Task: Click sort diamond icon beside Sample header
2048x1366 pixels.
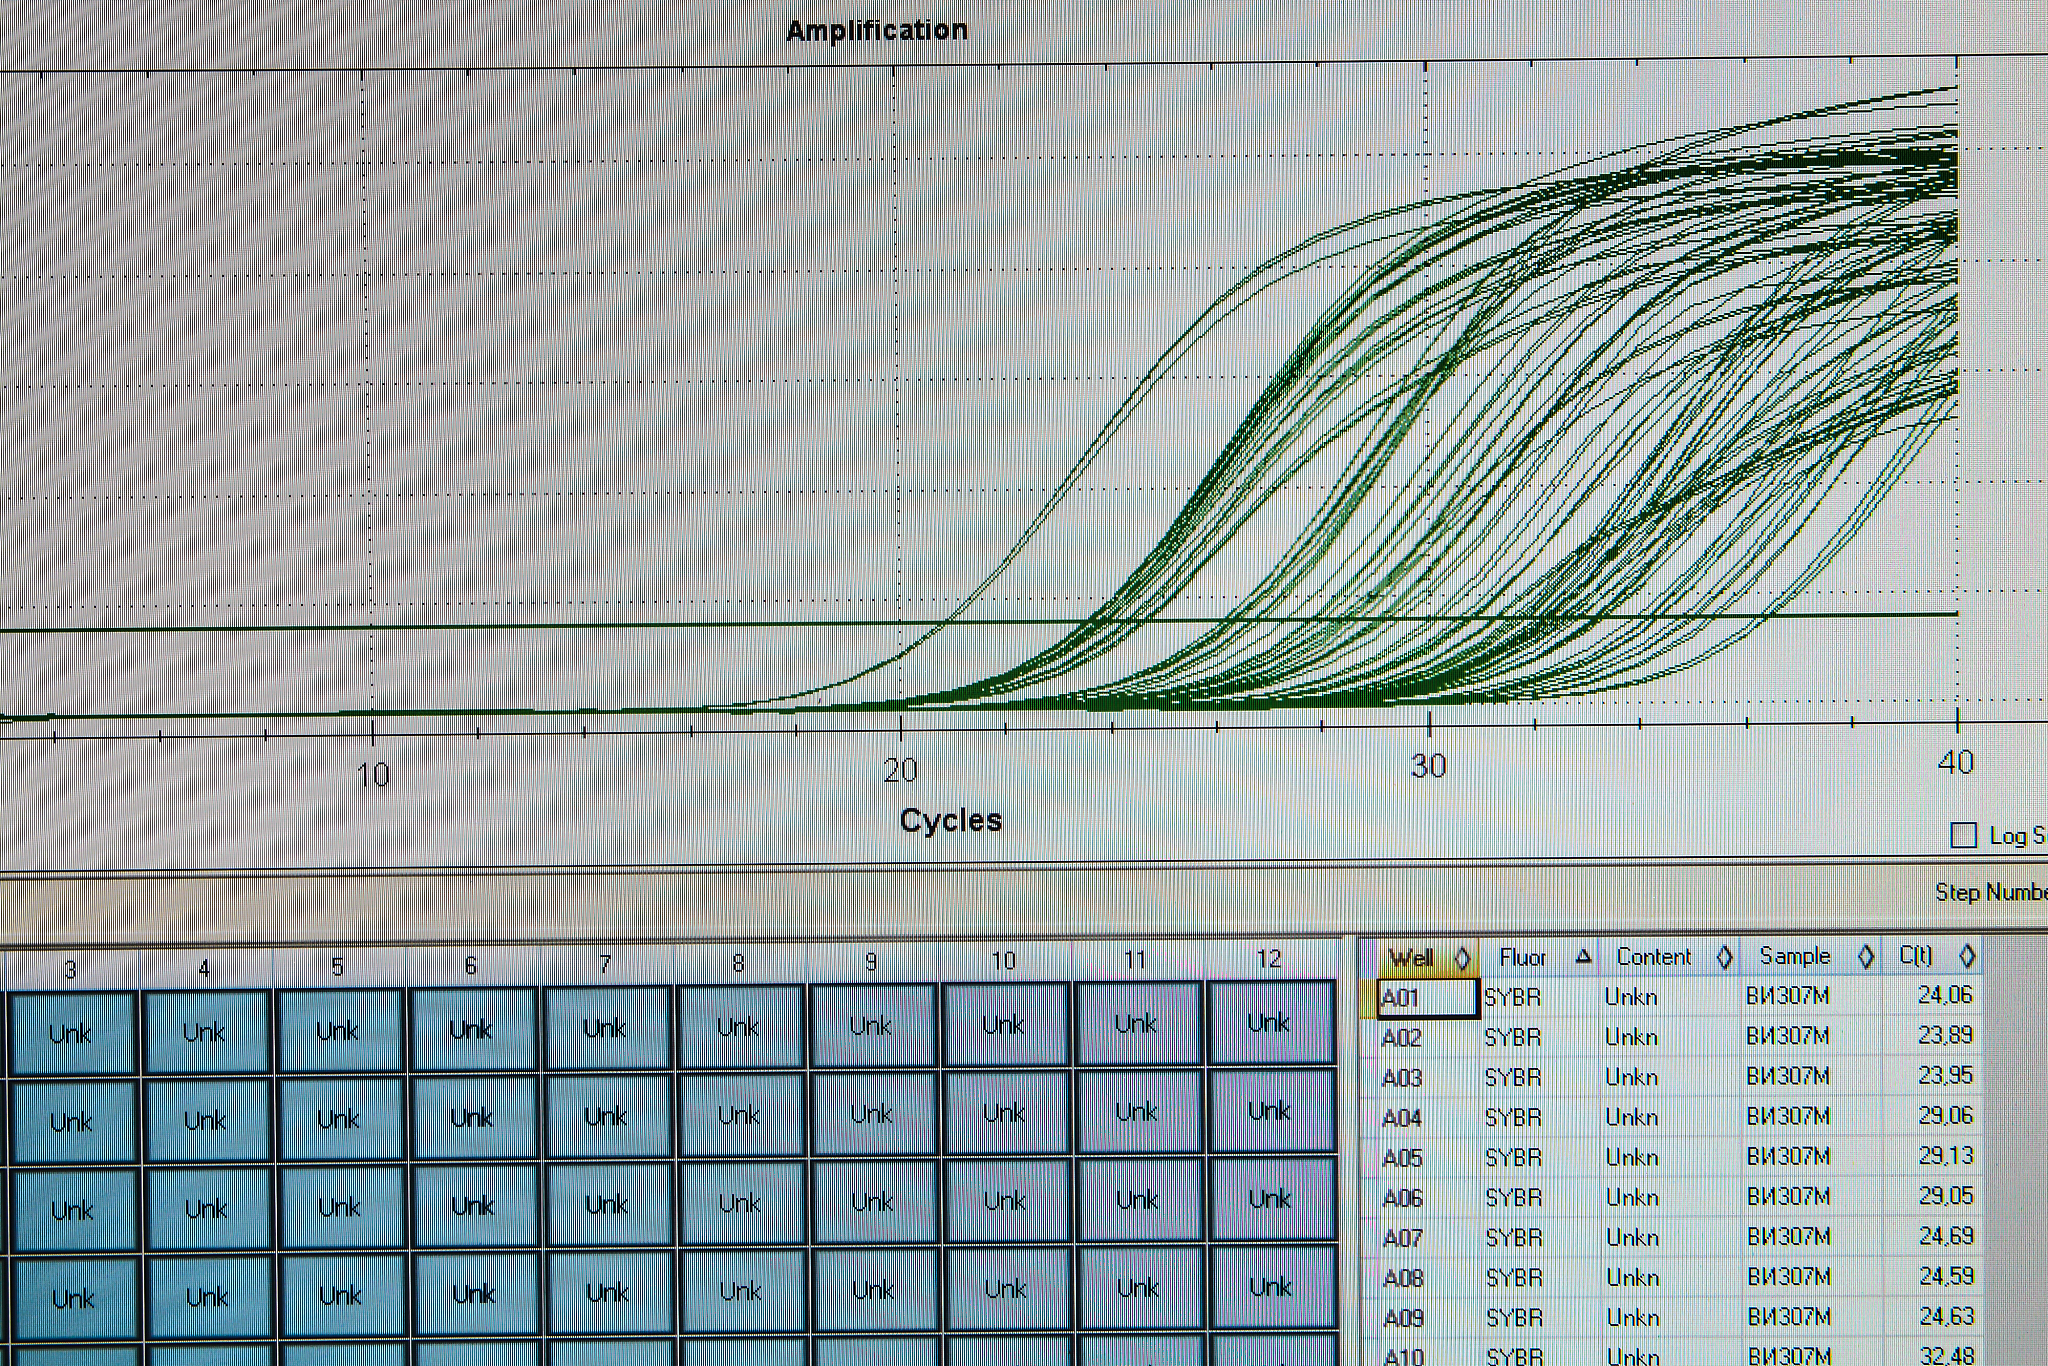Action: pyautogui.click(x=1865, y=956)
